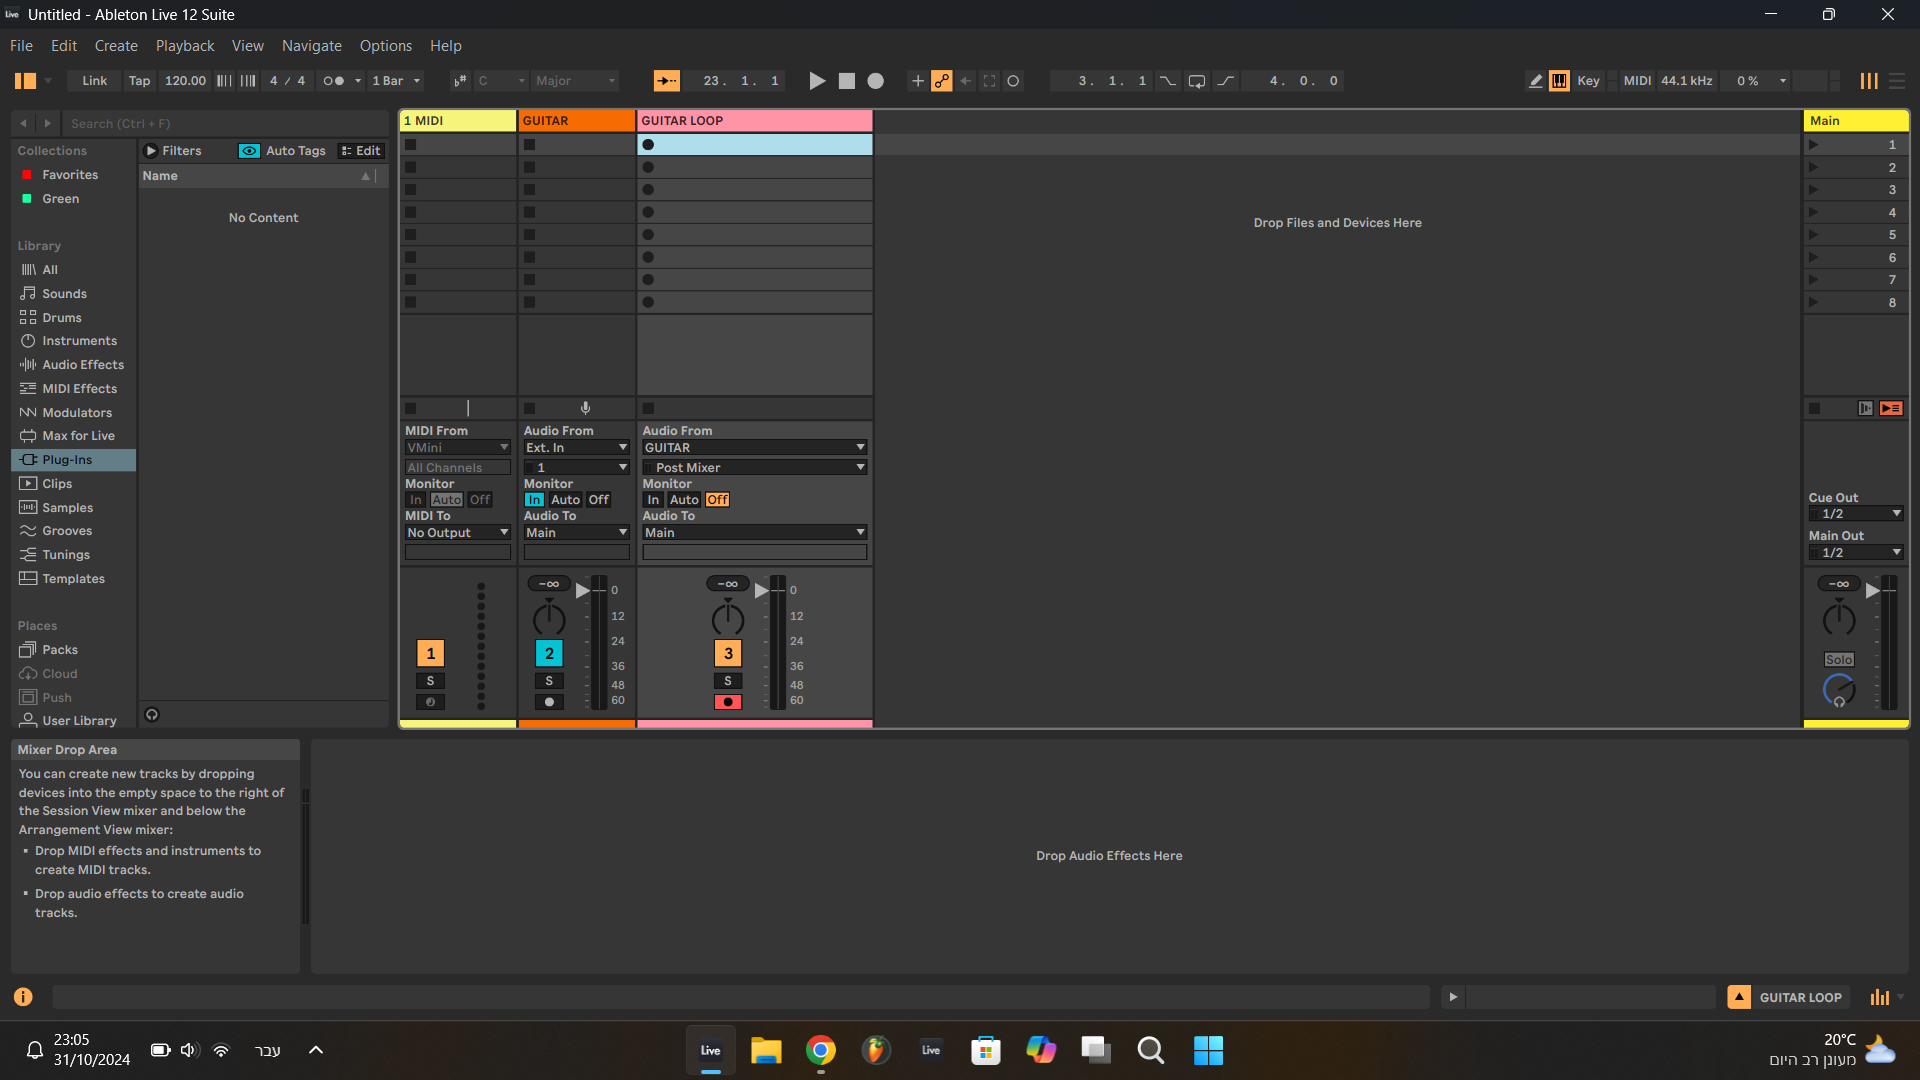Open GUITAR LOOP Audio From GUITAR dropdown
Viewport: 1920px width, 1080px height.
tap(754, 448)
